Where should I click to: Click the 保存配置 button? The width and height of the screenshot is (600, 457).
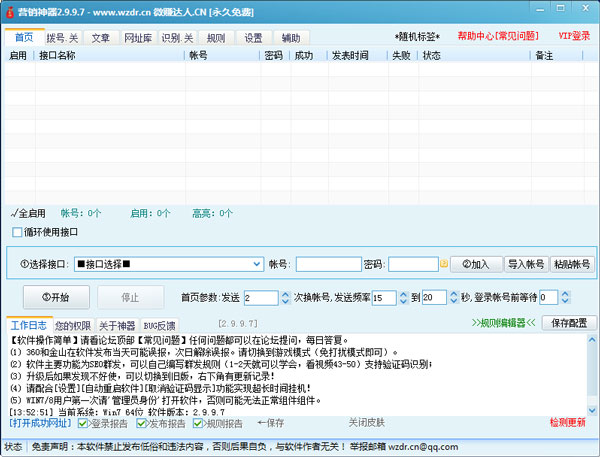point(569,323)
